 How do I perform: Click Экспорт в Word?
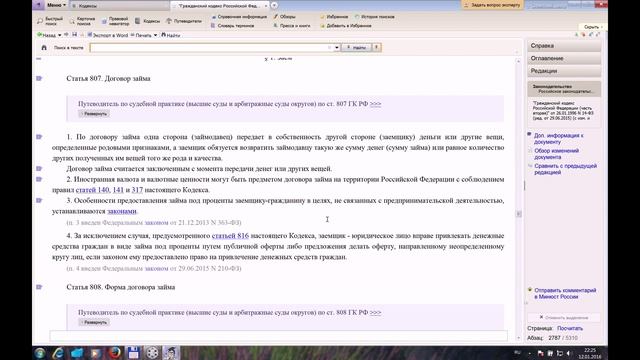click(108, 35)
